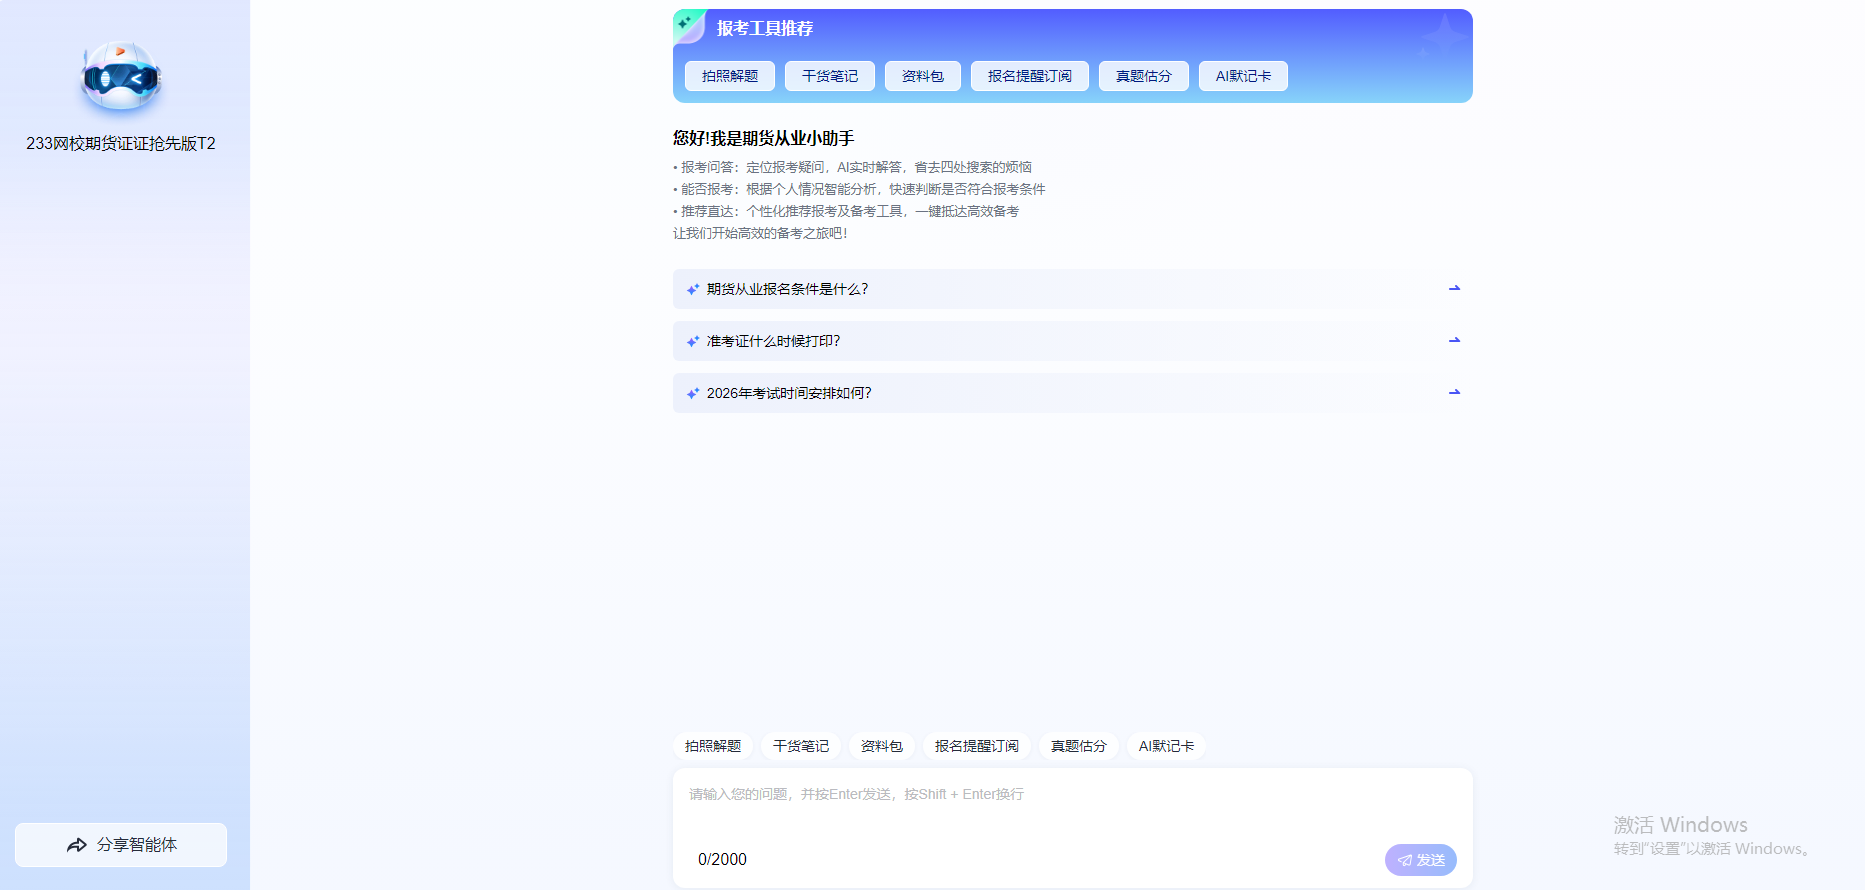Click the share arrow icon beside 分享智能体

(x=77, y=845)
